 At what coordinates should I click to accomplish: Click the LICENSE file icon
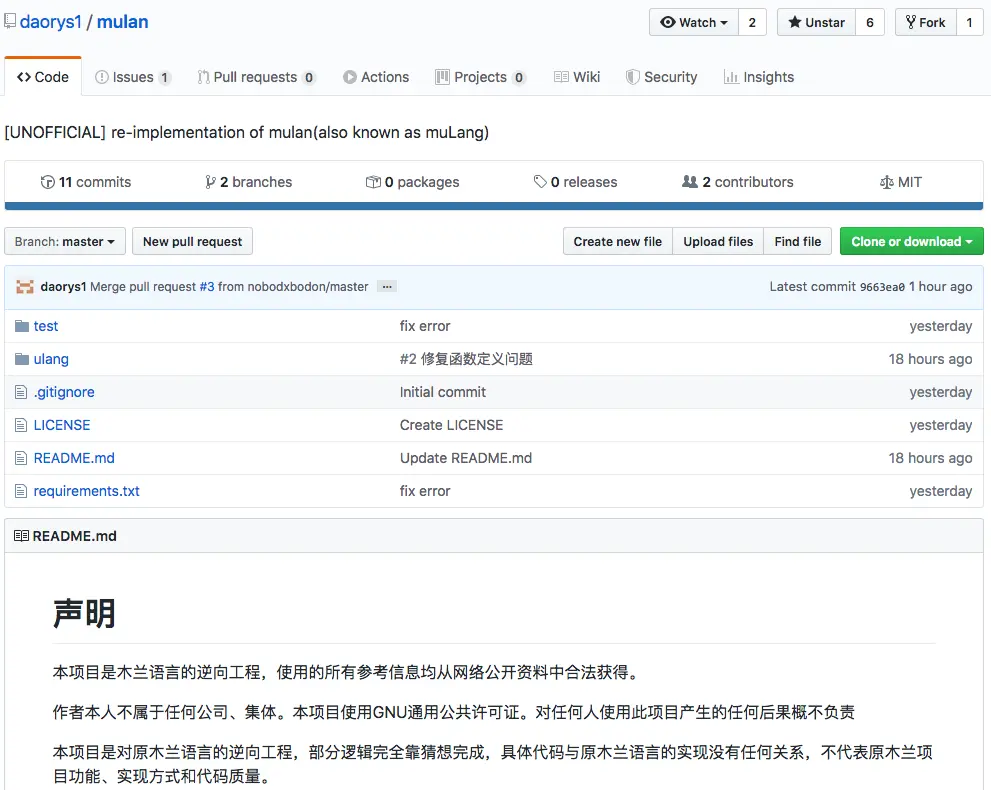click(x=21, y=425)
